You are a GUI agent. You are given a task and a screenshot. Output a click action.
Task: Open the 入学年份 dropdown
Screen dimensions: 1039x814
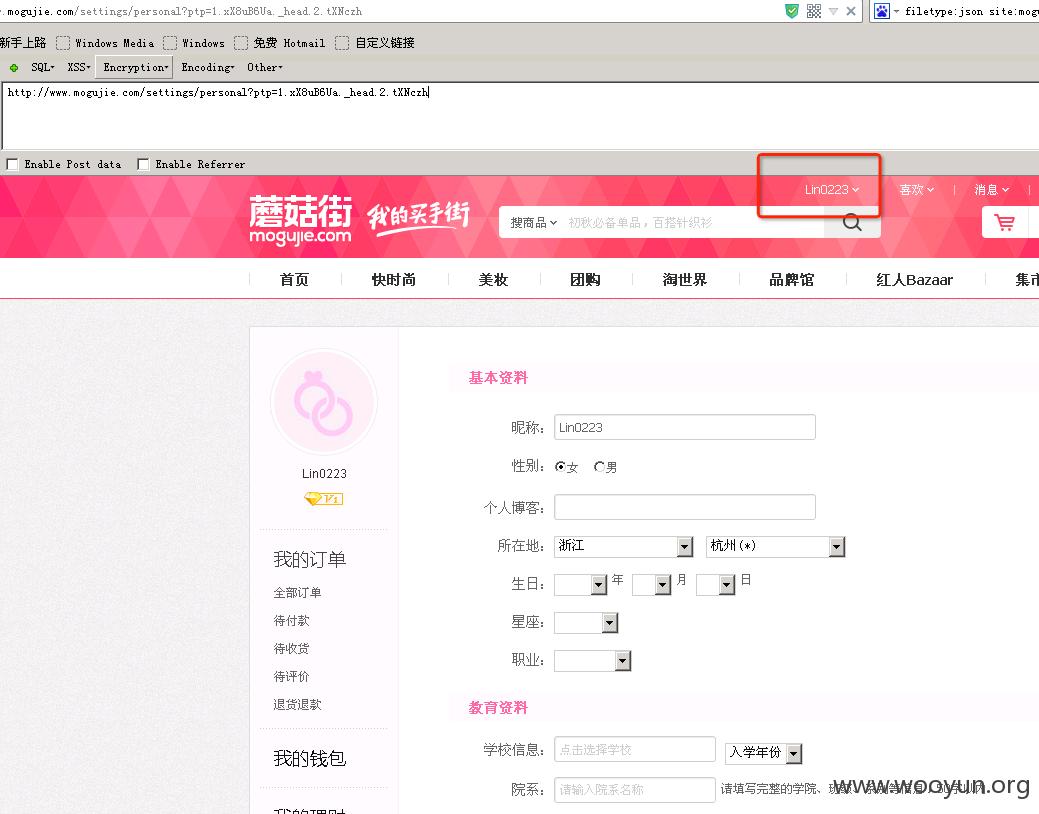pyautogui.click(x=763, y=752)
